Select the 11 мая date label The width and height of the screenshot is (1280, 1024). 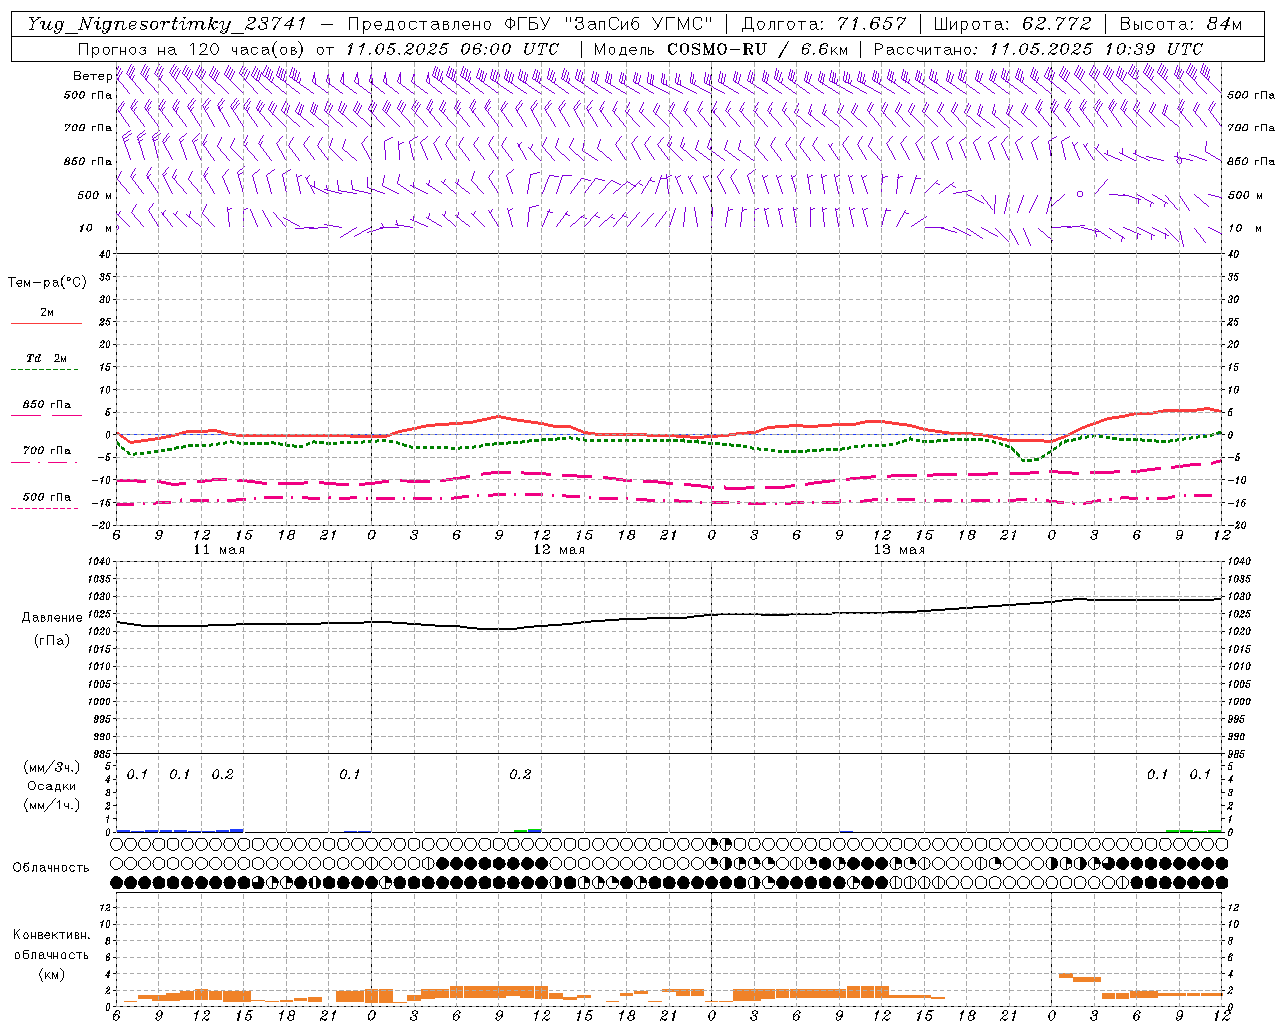pos(219,550)
